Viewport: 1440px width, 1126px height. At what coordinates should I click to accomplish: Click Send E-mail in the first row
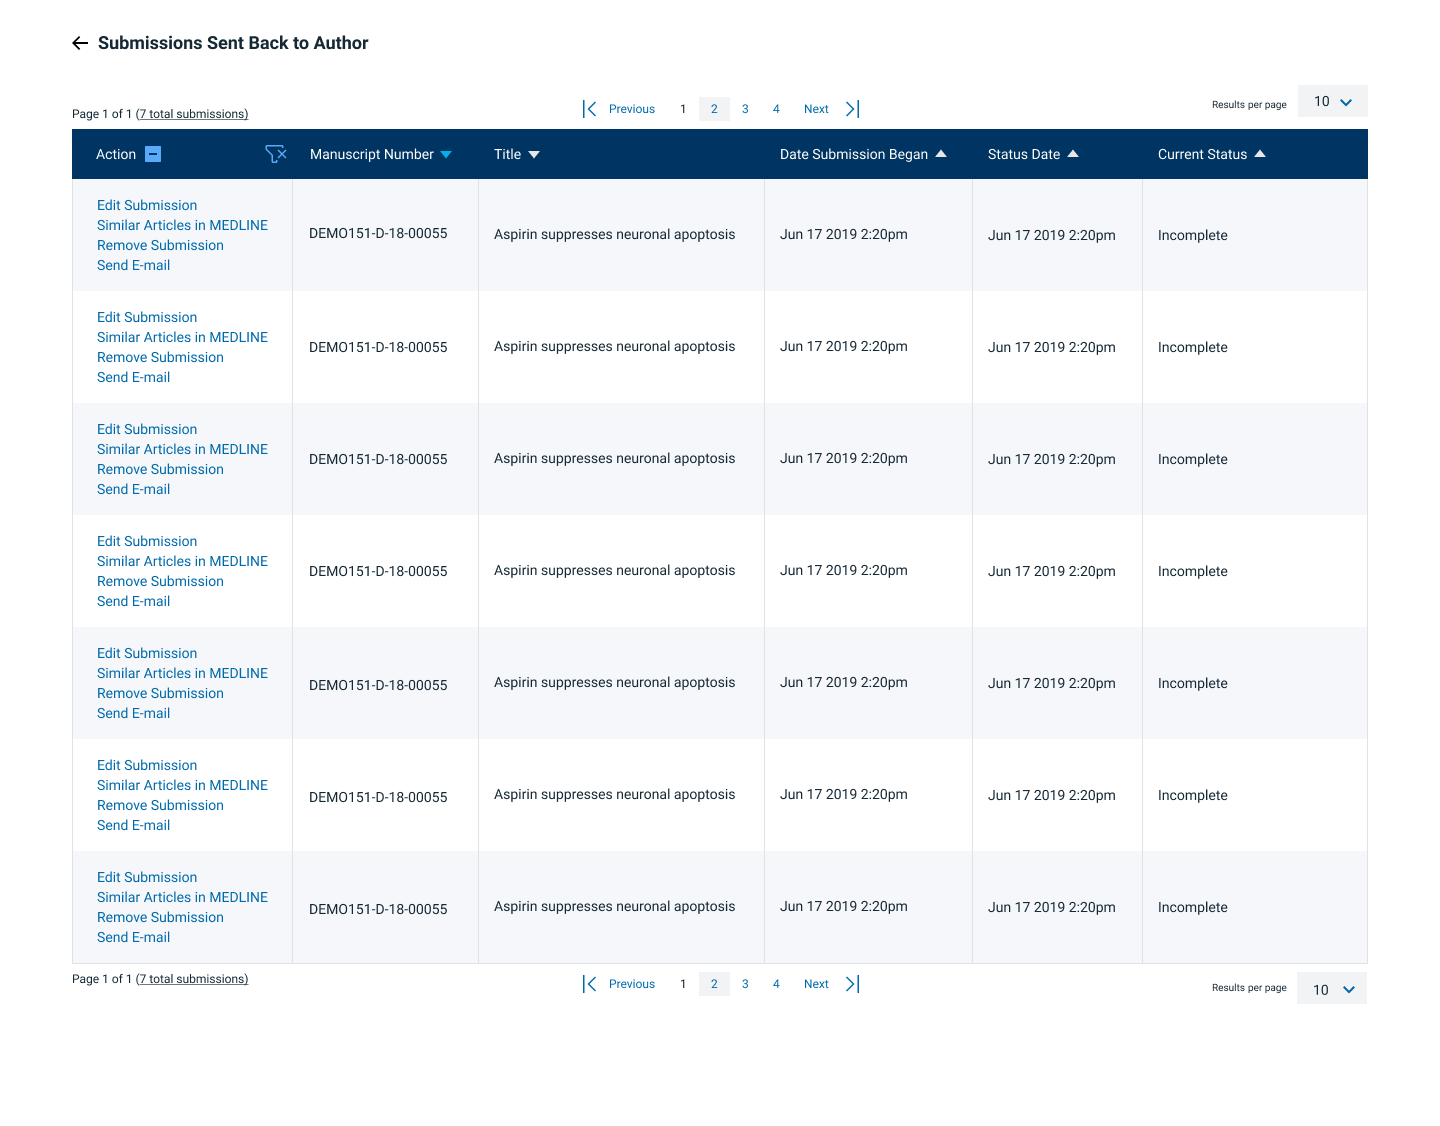point(133,265)
